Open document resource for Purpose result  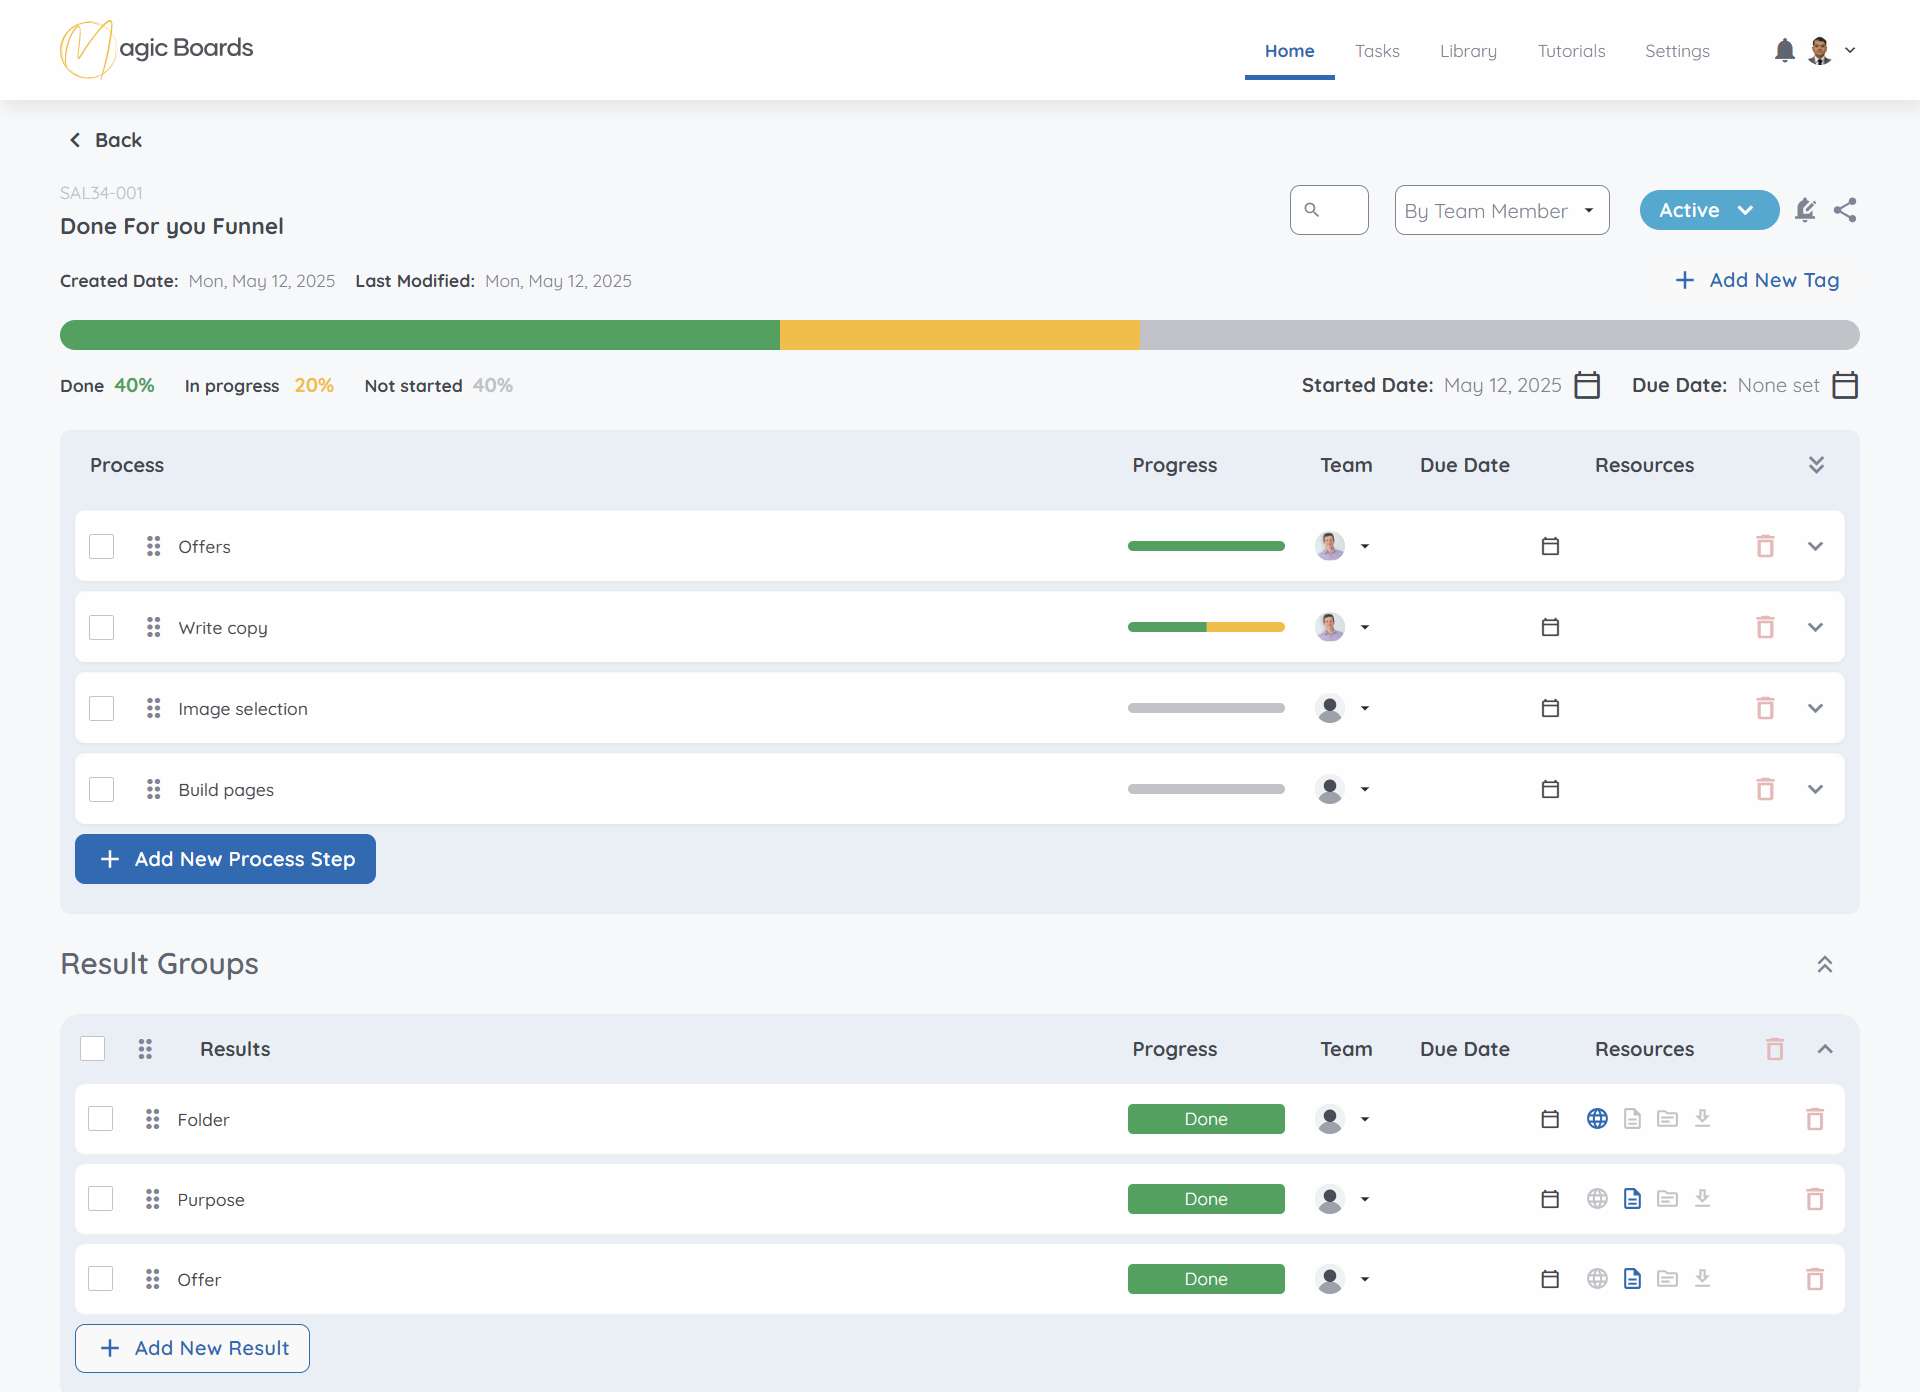point(1632,1199)
